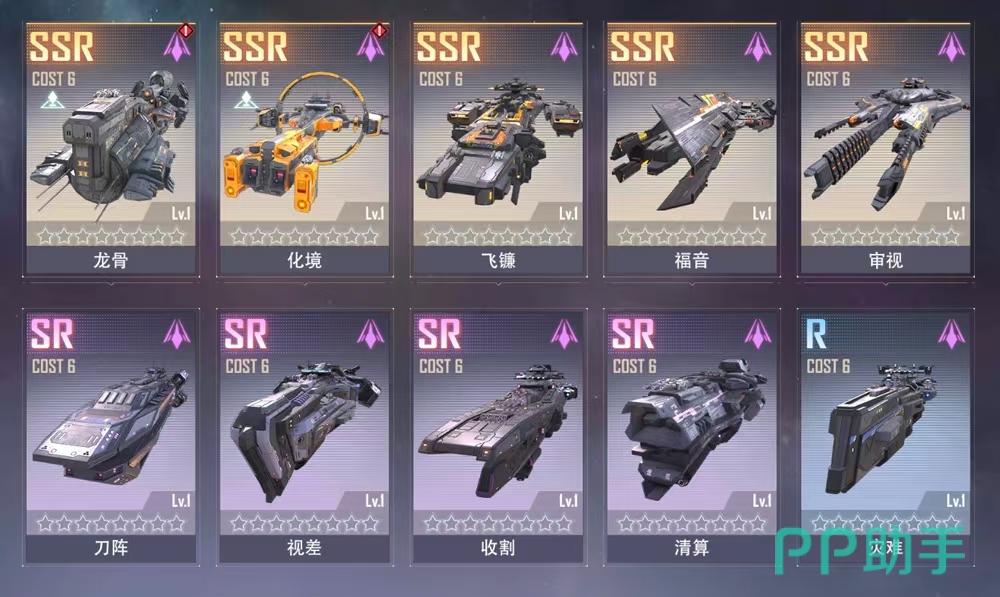Open the 飞镰 ship name label
Screen dimensions: 1000x597
498,260
